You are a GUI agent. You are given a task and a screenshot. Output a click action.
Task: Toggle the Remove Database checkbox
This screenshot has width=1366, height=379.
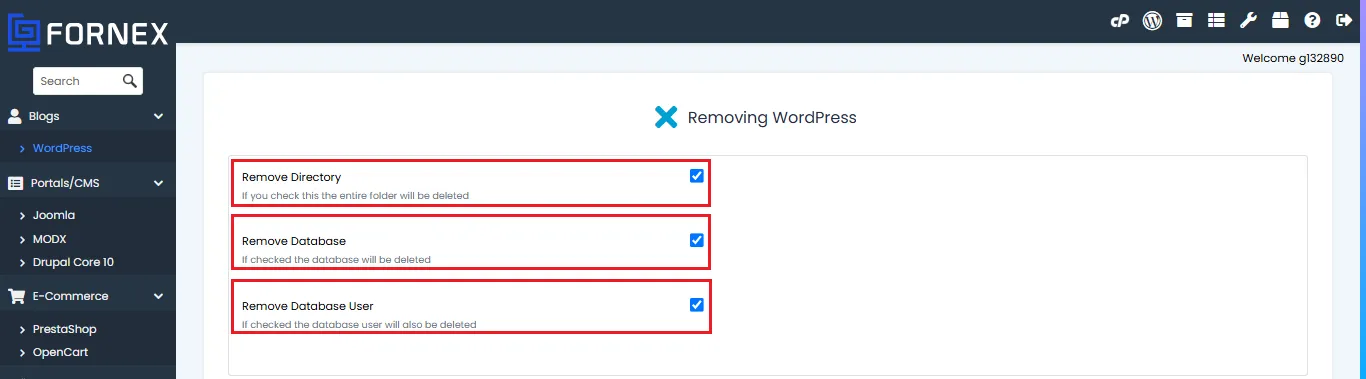pos(697,240)
